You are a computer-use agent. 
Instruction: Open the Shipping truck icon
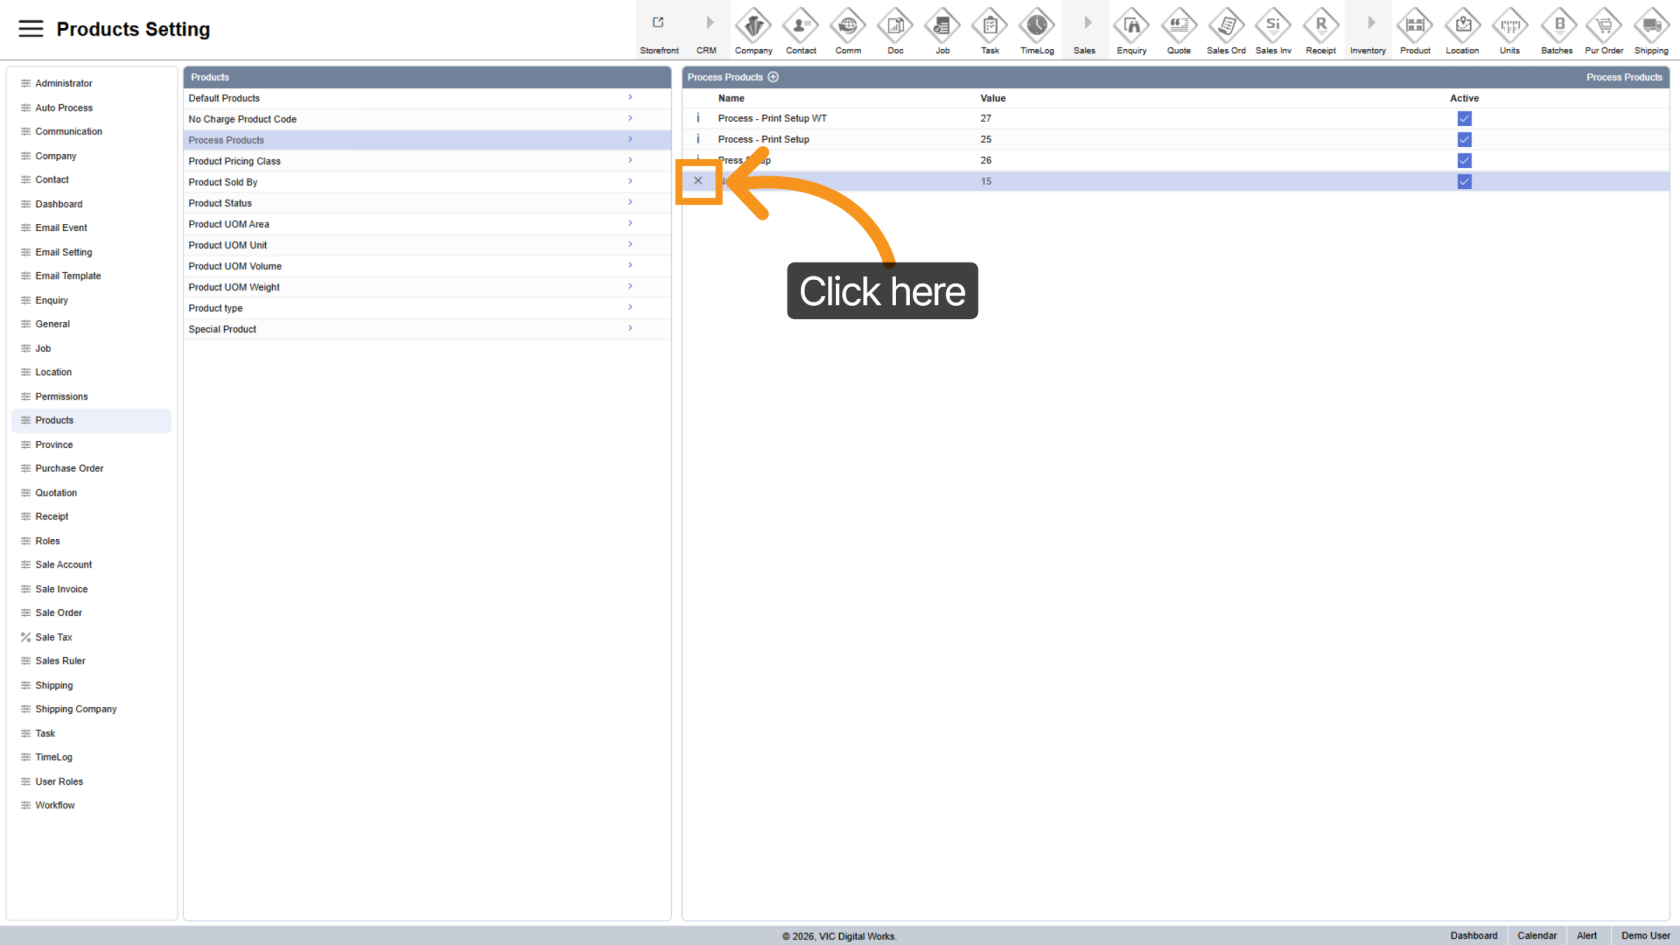[1651, 25]
